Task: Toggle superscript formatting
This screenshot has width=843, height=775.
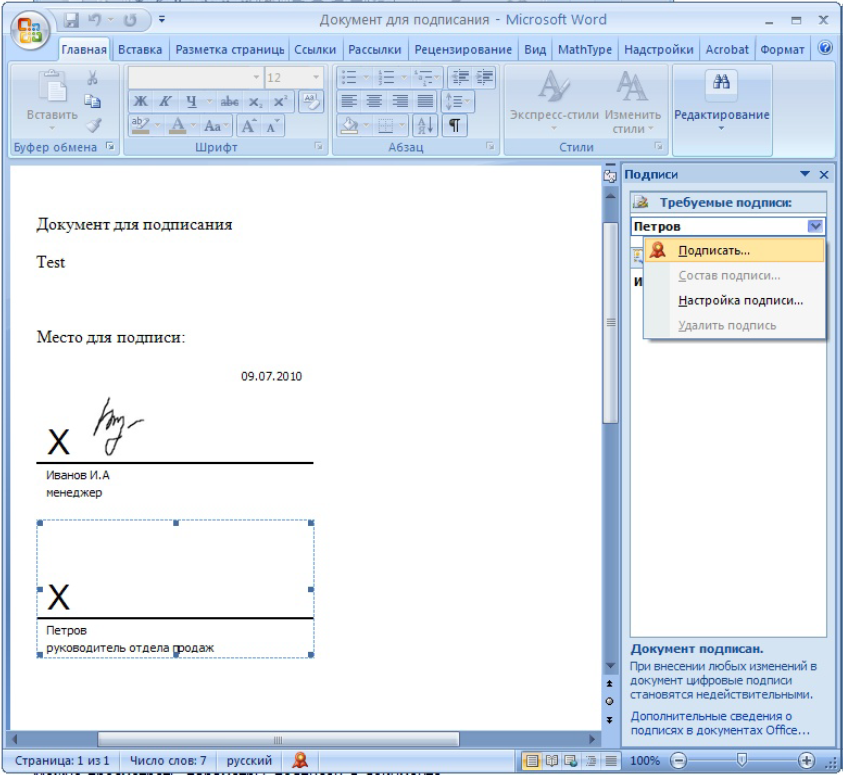Action: pyautogui.click(x=280, y=101)
